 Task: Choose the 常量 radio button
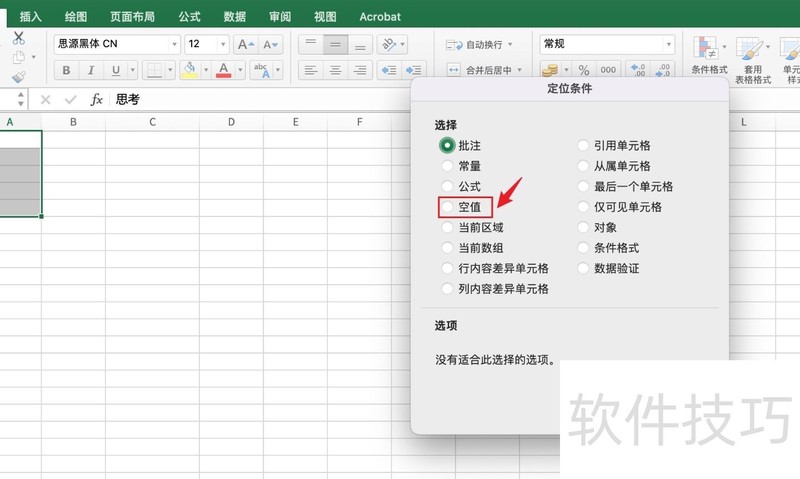448,166
